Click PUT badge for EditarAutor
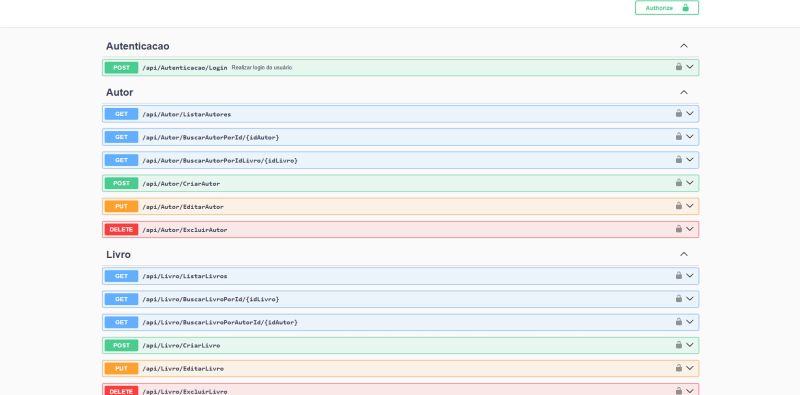 coord(121,206)
